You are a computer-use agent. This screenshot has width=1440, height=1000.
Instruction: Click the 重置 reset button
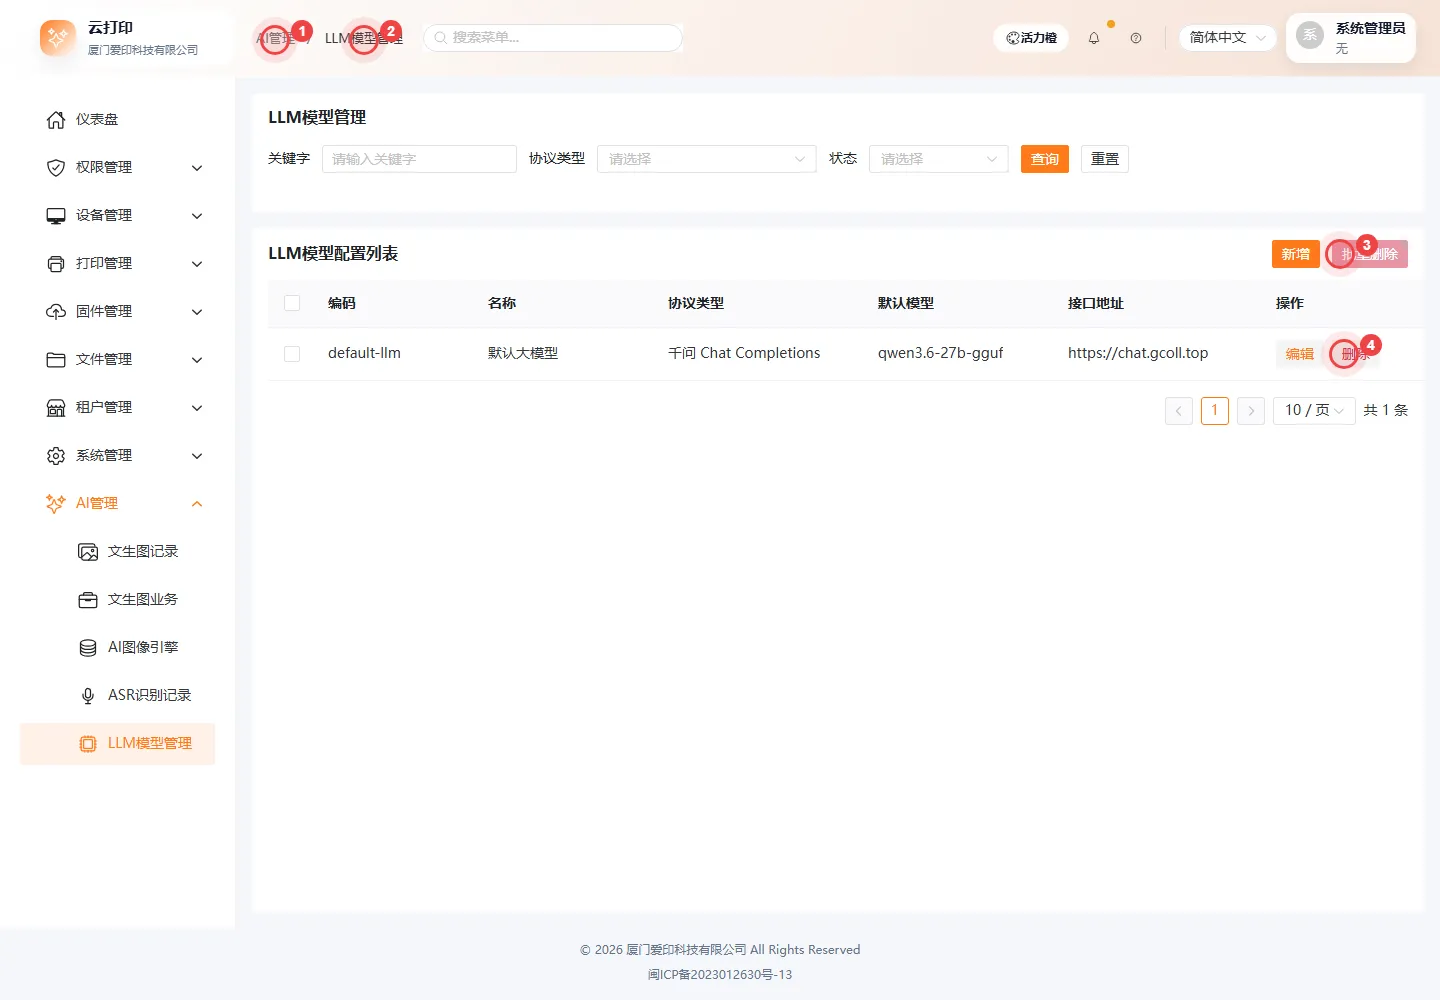(1105, 159)
